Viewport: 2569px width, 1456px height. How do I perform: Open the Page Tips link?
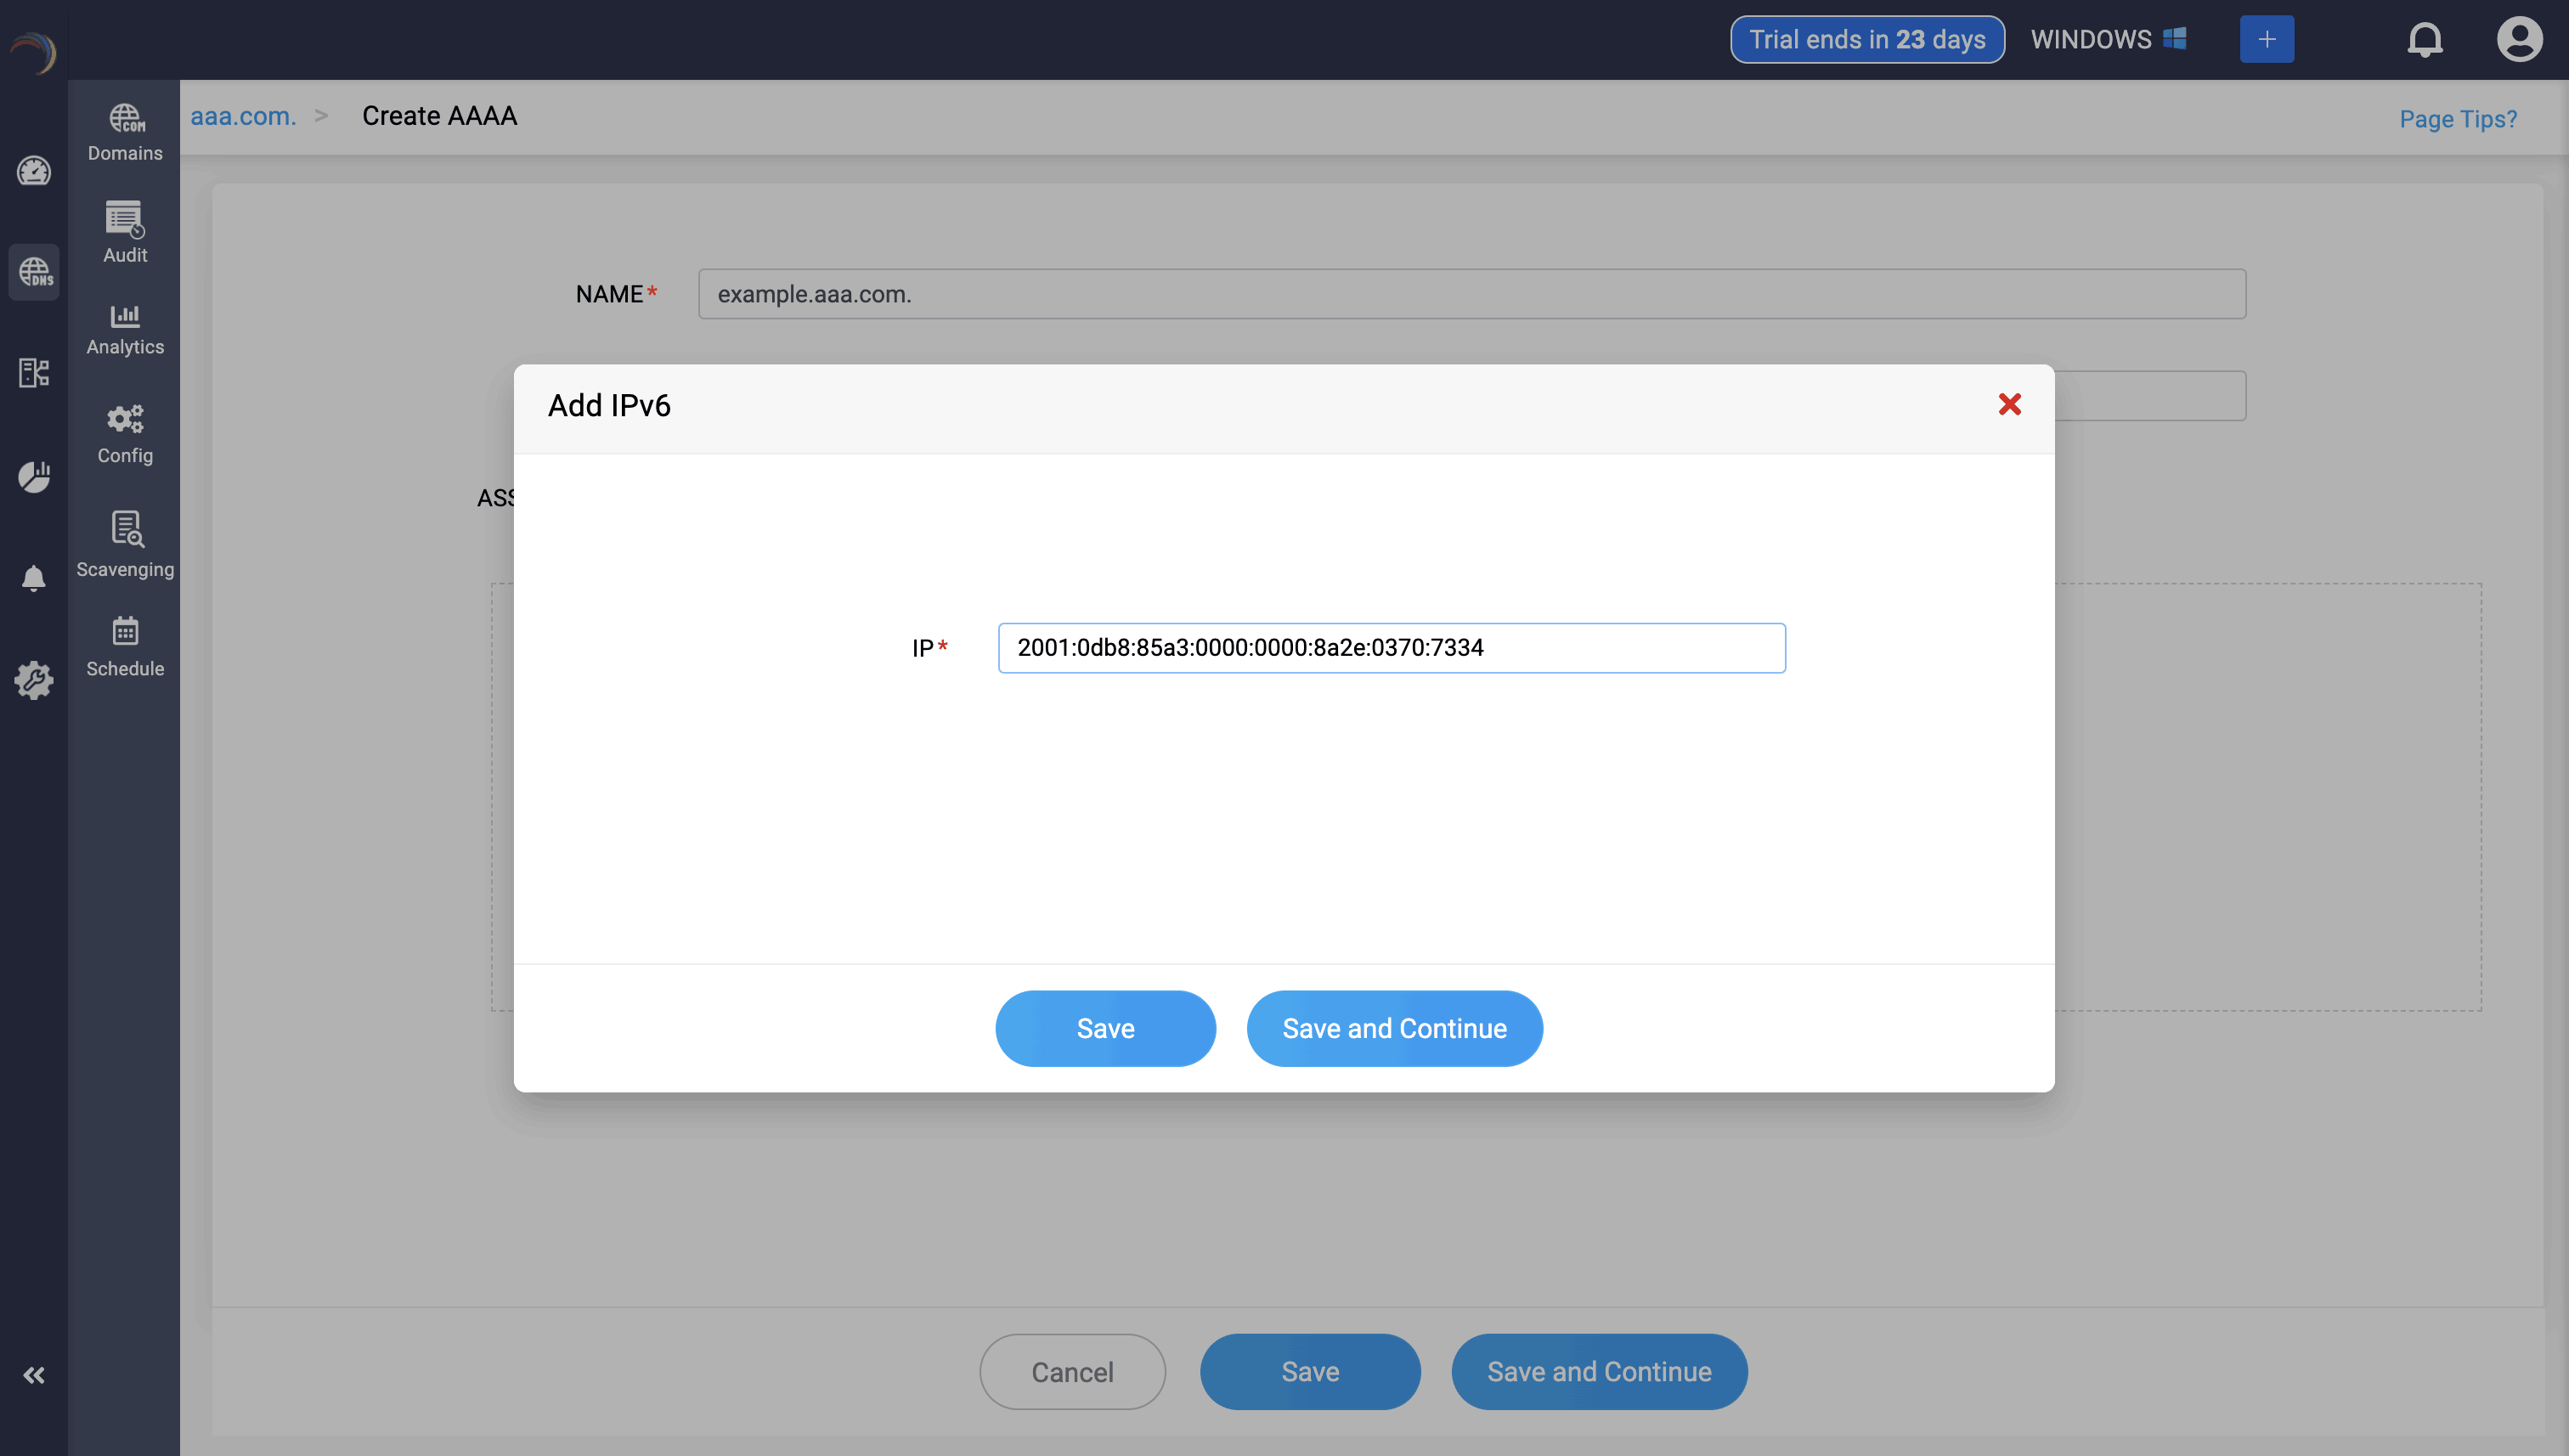(2457, 119)
